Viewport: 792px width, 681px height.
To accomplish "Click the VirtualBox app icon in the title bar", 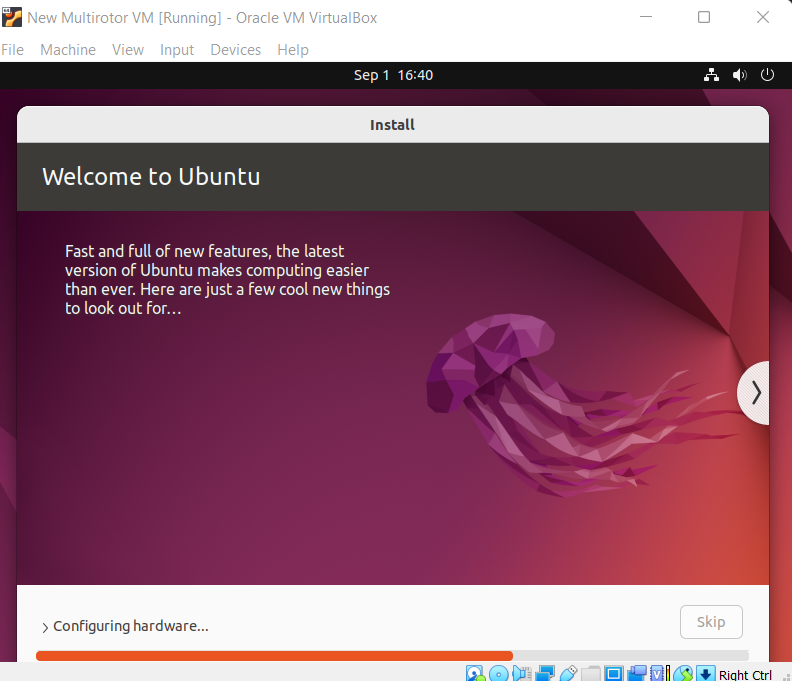I will 12,17.
